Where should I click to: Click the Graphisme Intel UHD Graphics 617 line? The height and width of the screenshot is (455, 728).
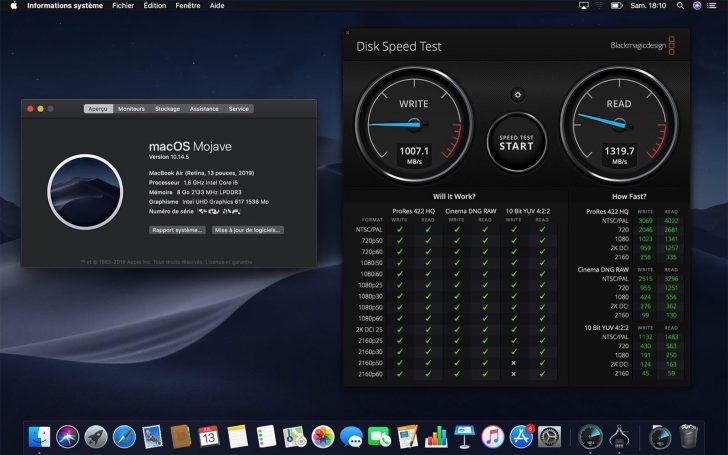[x=208, y=202]
